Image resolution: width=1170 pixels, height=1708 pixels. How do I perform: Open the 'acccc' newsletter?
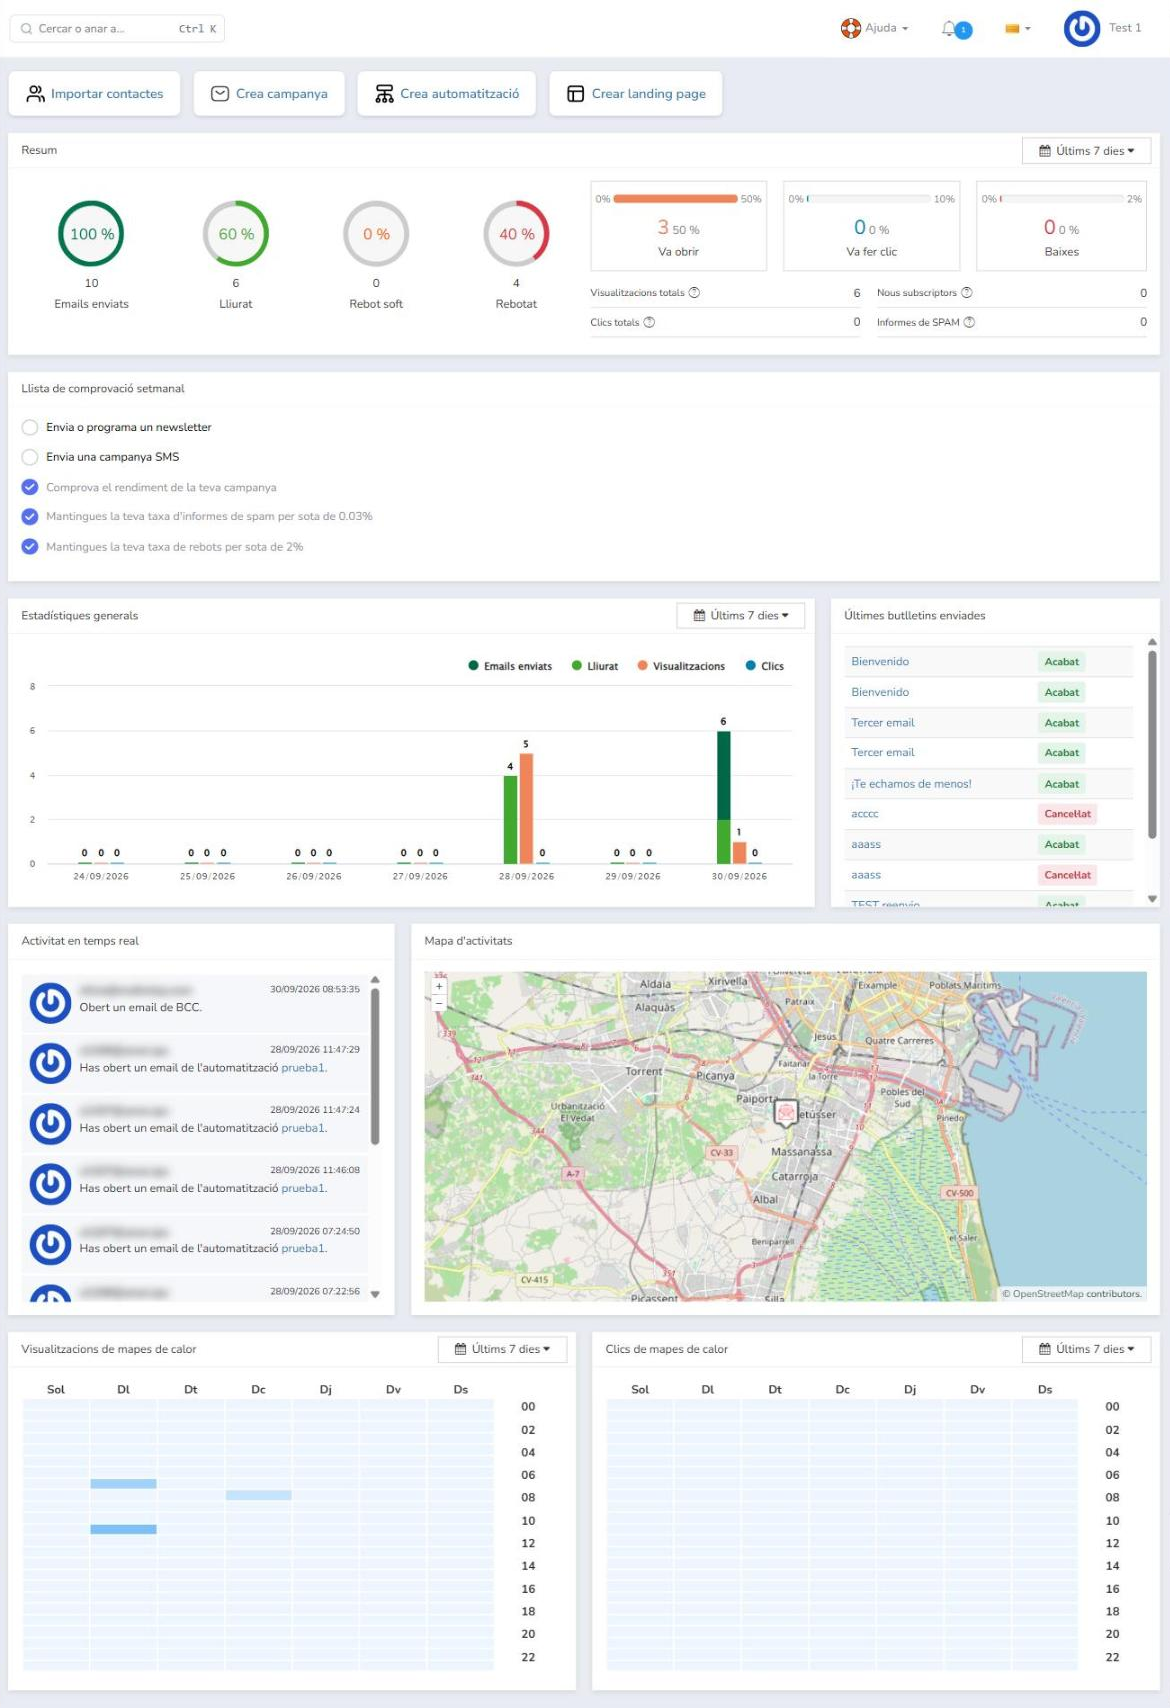pos(865,814)
